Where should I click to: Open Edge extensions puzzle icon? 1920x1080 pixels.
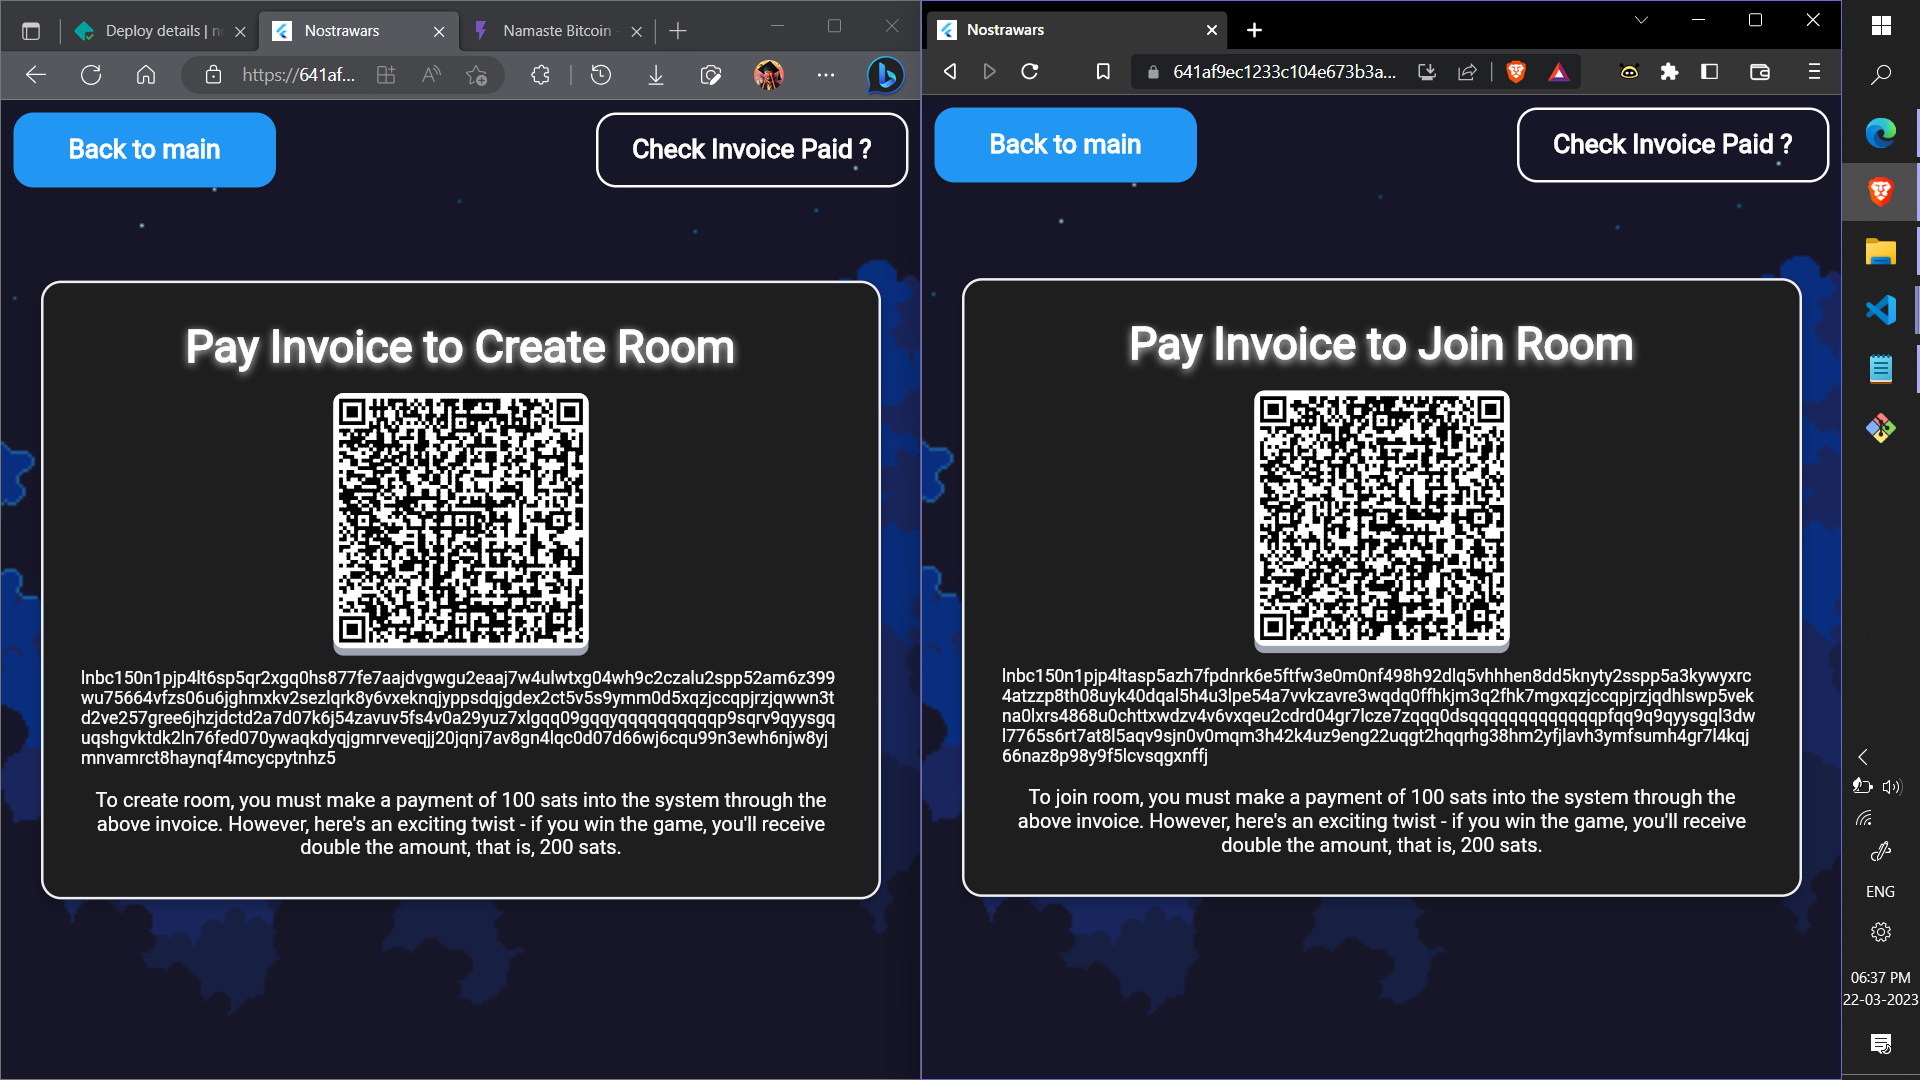coord(541,75)
